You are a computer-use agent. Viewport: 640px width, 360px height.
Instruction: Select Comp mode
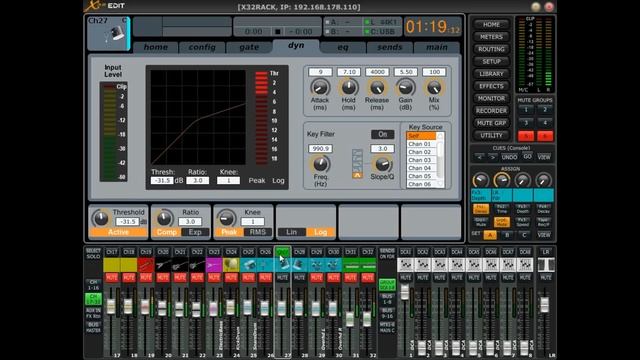point(167,232)
